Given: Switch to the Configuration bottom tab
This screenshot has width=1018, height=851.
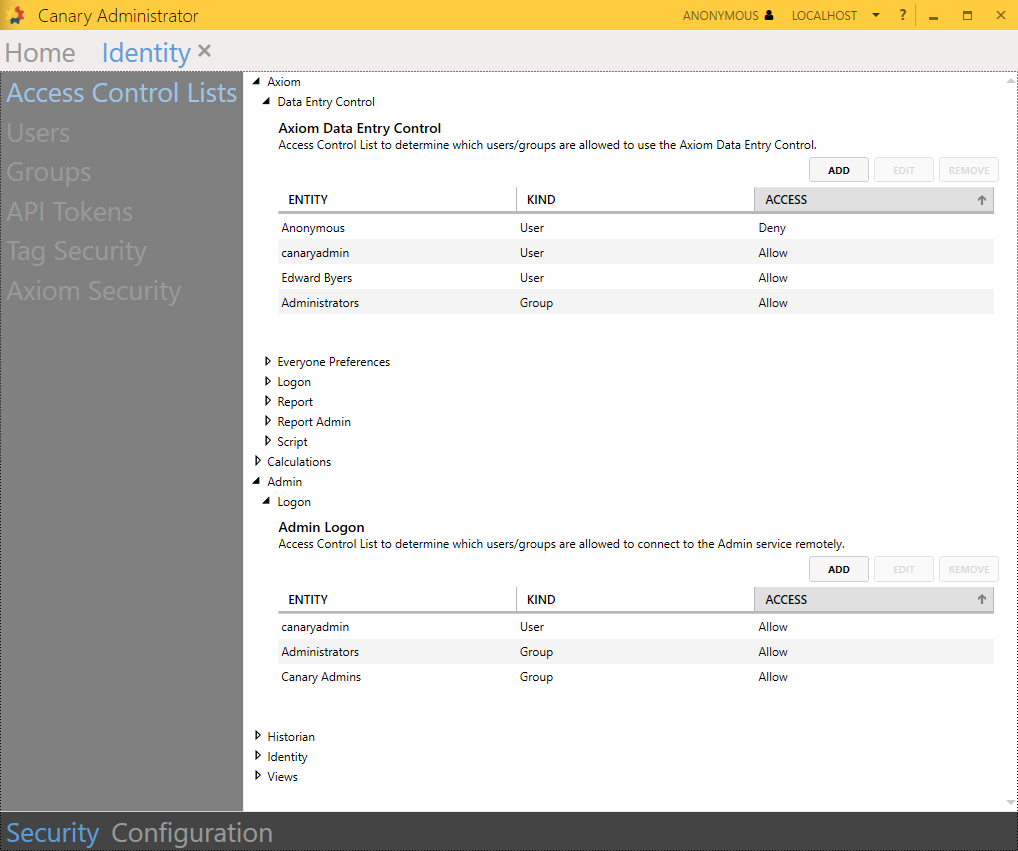Looking at the screenshot, I should [192, 833].
